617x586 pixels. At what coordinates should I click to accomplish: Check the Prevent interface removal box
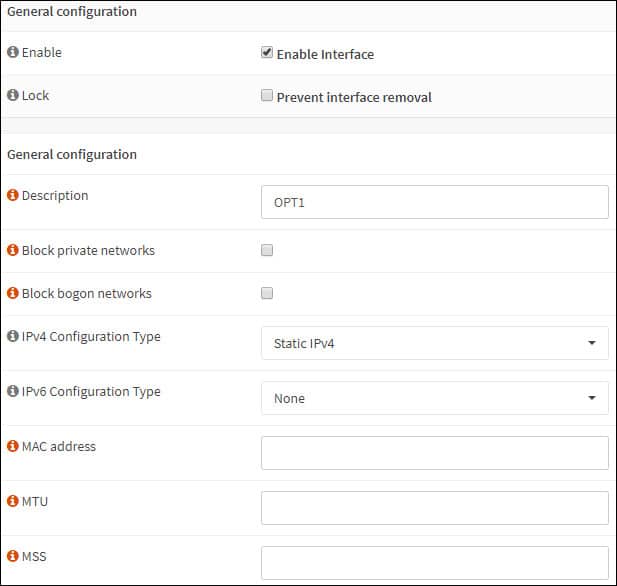coord(267,97)
